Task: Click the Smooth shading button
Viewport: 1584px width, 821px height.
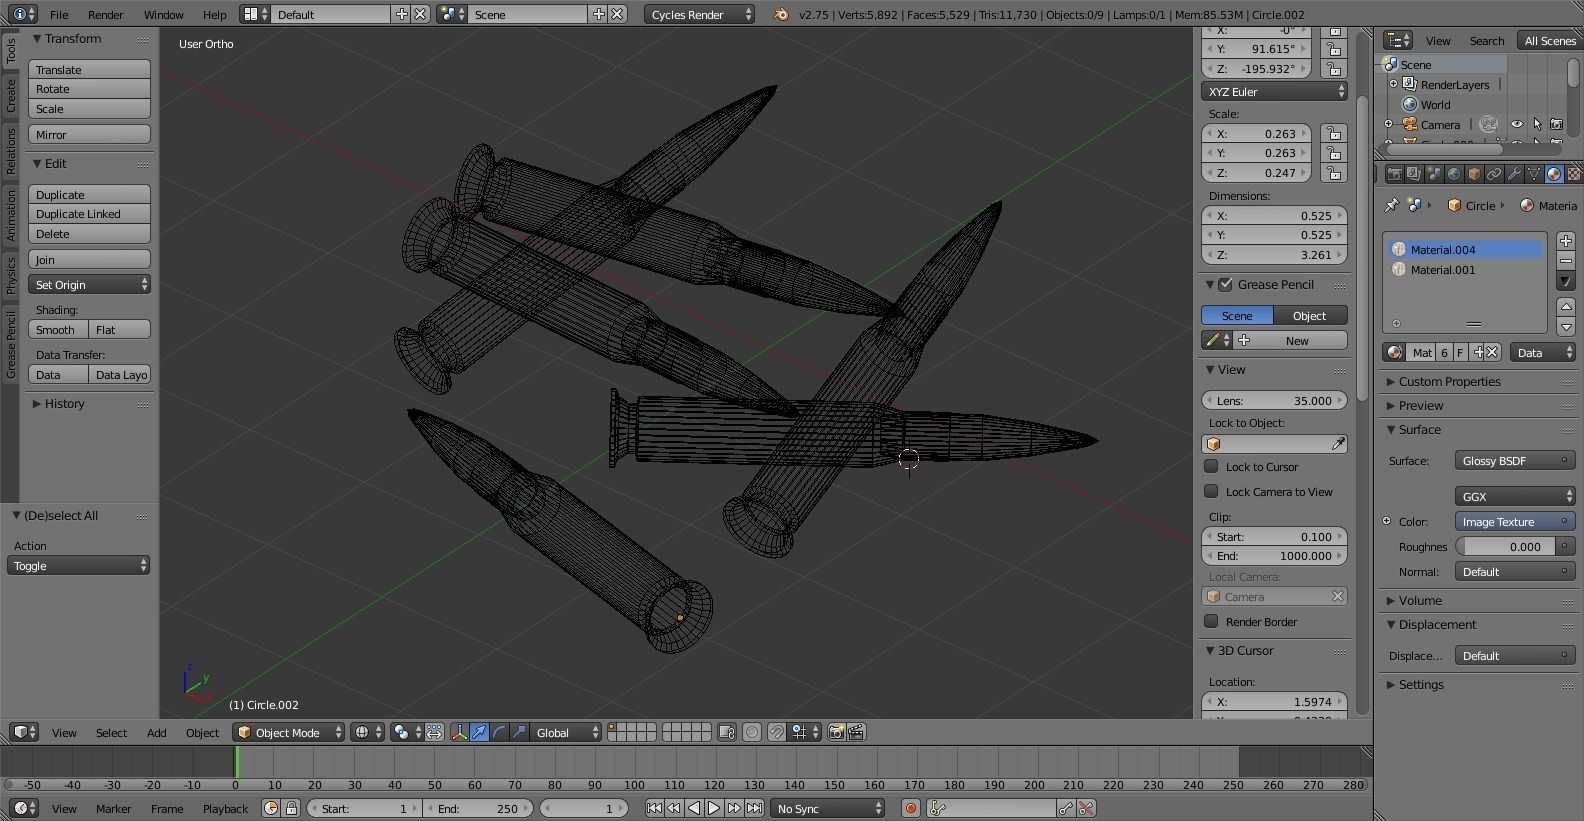Action: coord(58,330)
